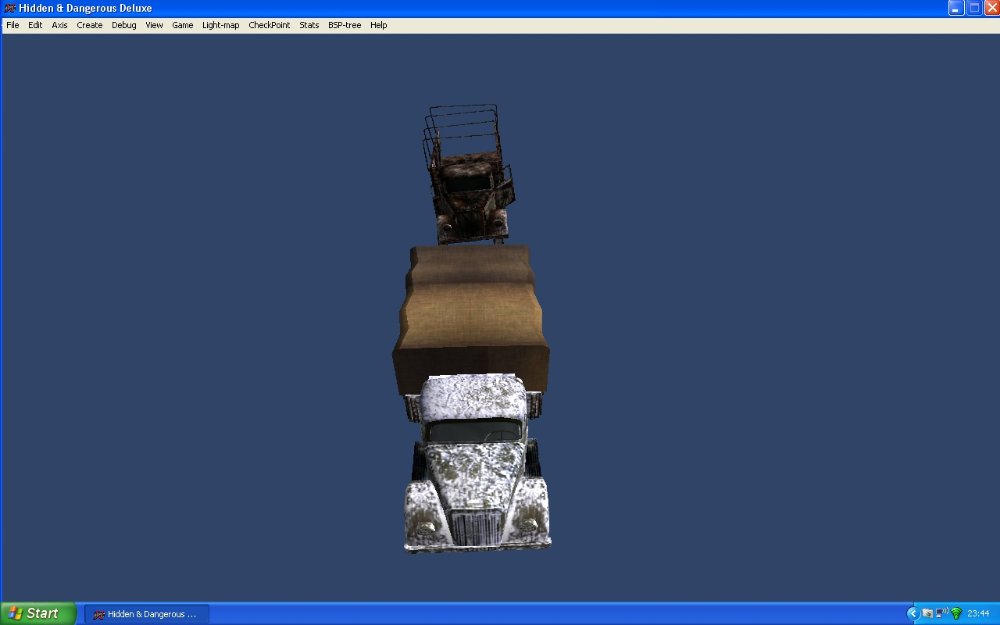Open the Windows Start menu
This screenshot has height=625, width=1000.
tap(38, 614)
